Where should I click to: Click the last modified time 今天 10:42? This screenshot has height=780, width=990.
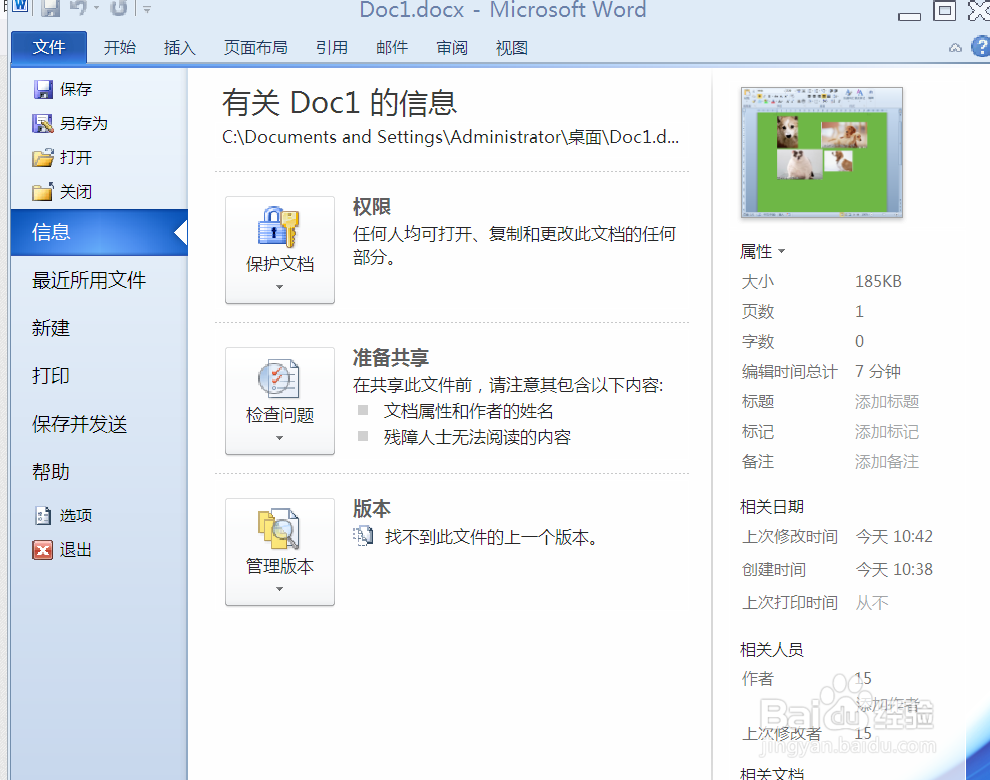coord(894,537)
